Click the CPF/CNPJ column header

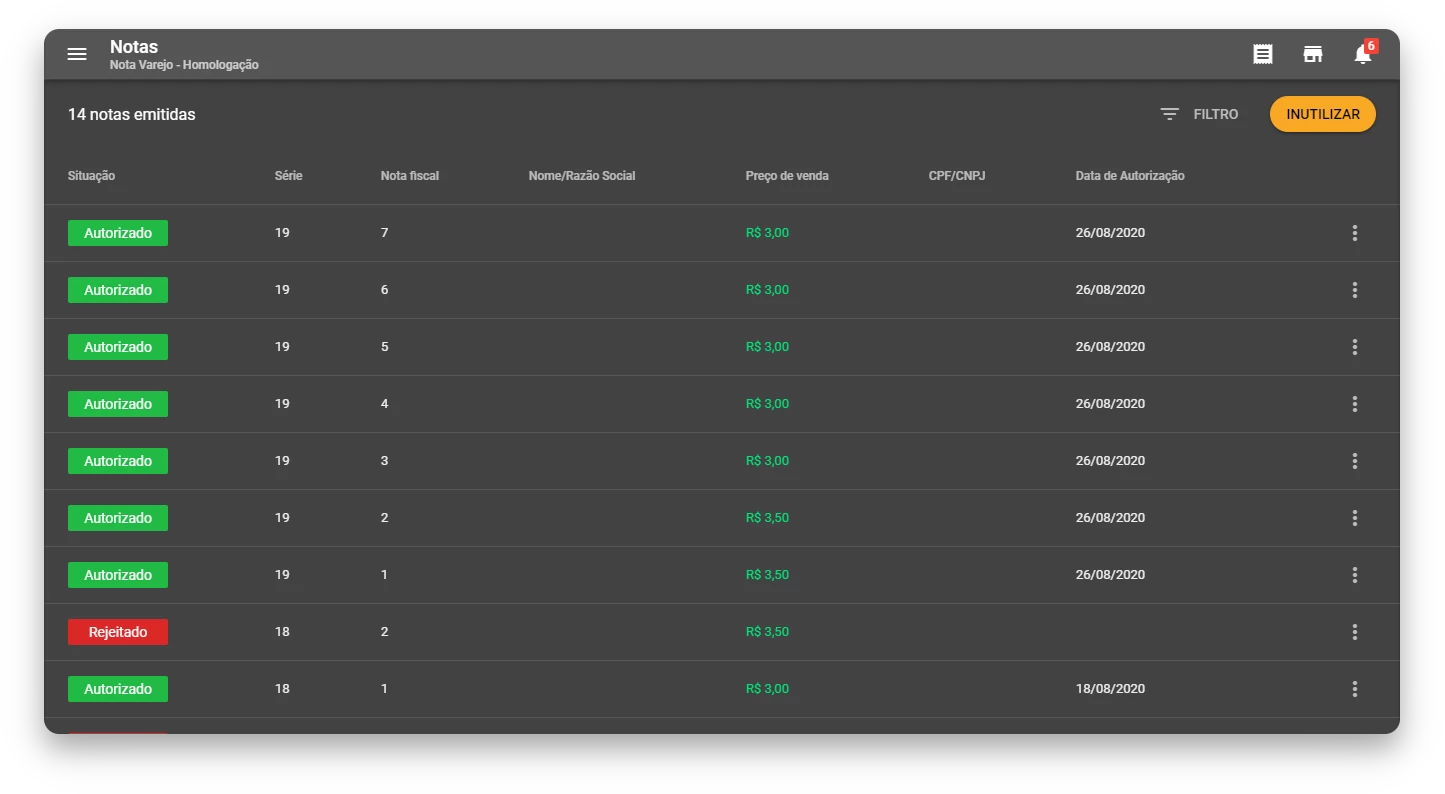(957, 176)
